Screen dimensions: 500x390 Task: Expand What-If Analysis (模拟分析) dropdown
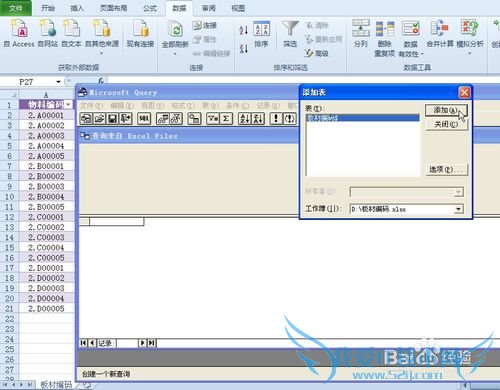coord(469,53)
